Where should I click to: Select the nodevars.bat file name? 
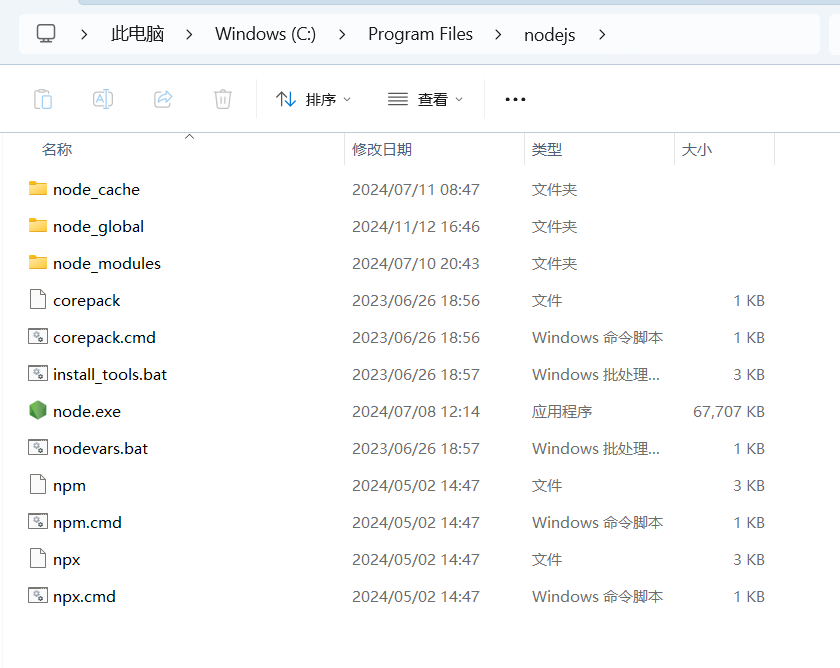(x=100, y=448)
